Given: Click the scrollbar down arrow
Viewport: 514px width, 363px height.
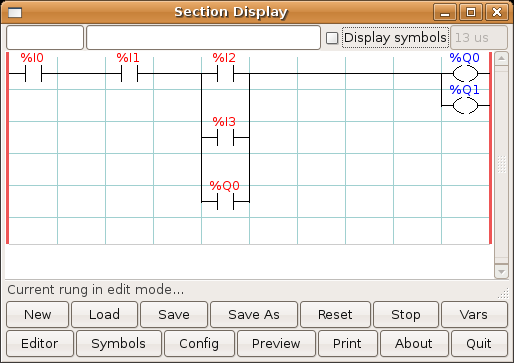Looking at the screenshot, I should tap(501, 271).
